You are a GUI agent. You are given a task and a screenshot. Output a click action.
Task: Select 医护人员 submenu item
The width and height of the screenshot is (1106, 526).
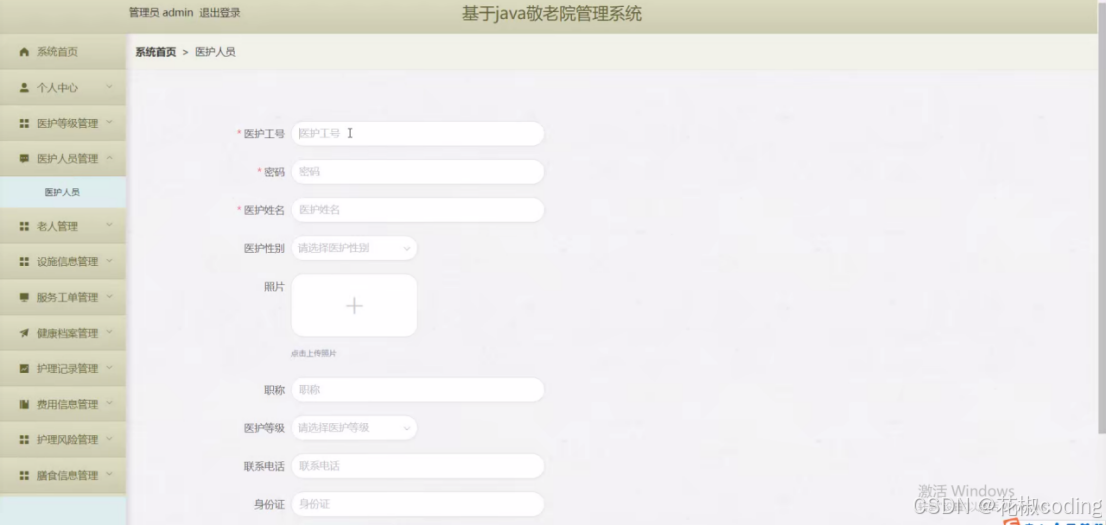63,192
